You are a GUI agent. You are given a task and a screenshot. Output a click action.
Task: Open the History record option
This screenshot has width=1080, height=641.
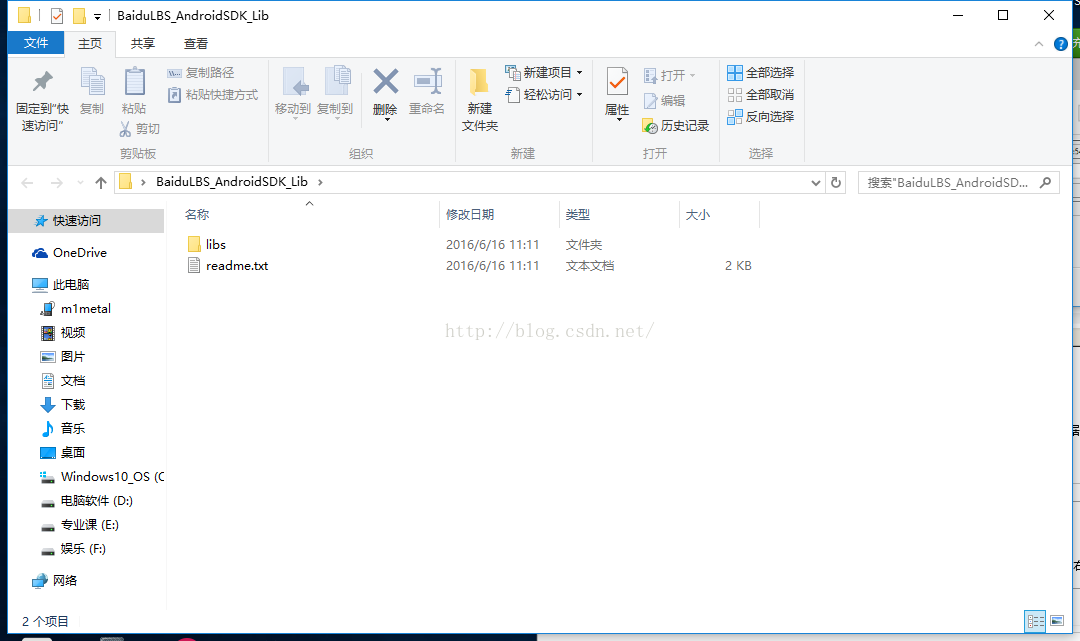point(675,125)
